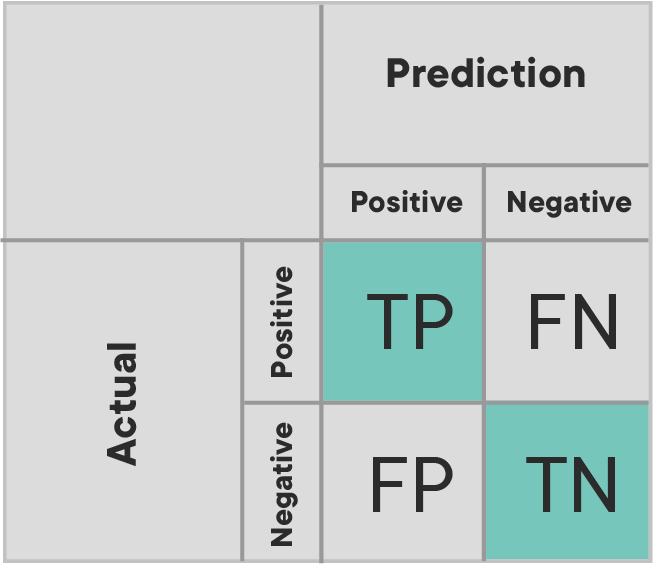Click the TP true positive cell
The height and width of the screenshot is (564, 653).
tap(403, 322)
